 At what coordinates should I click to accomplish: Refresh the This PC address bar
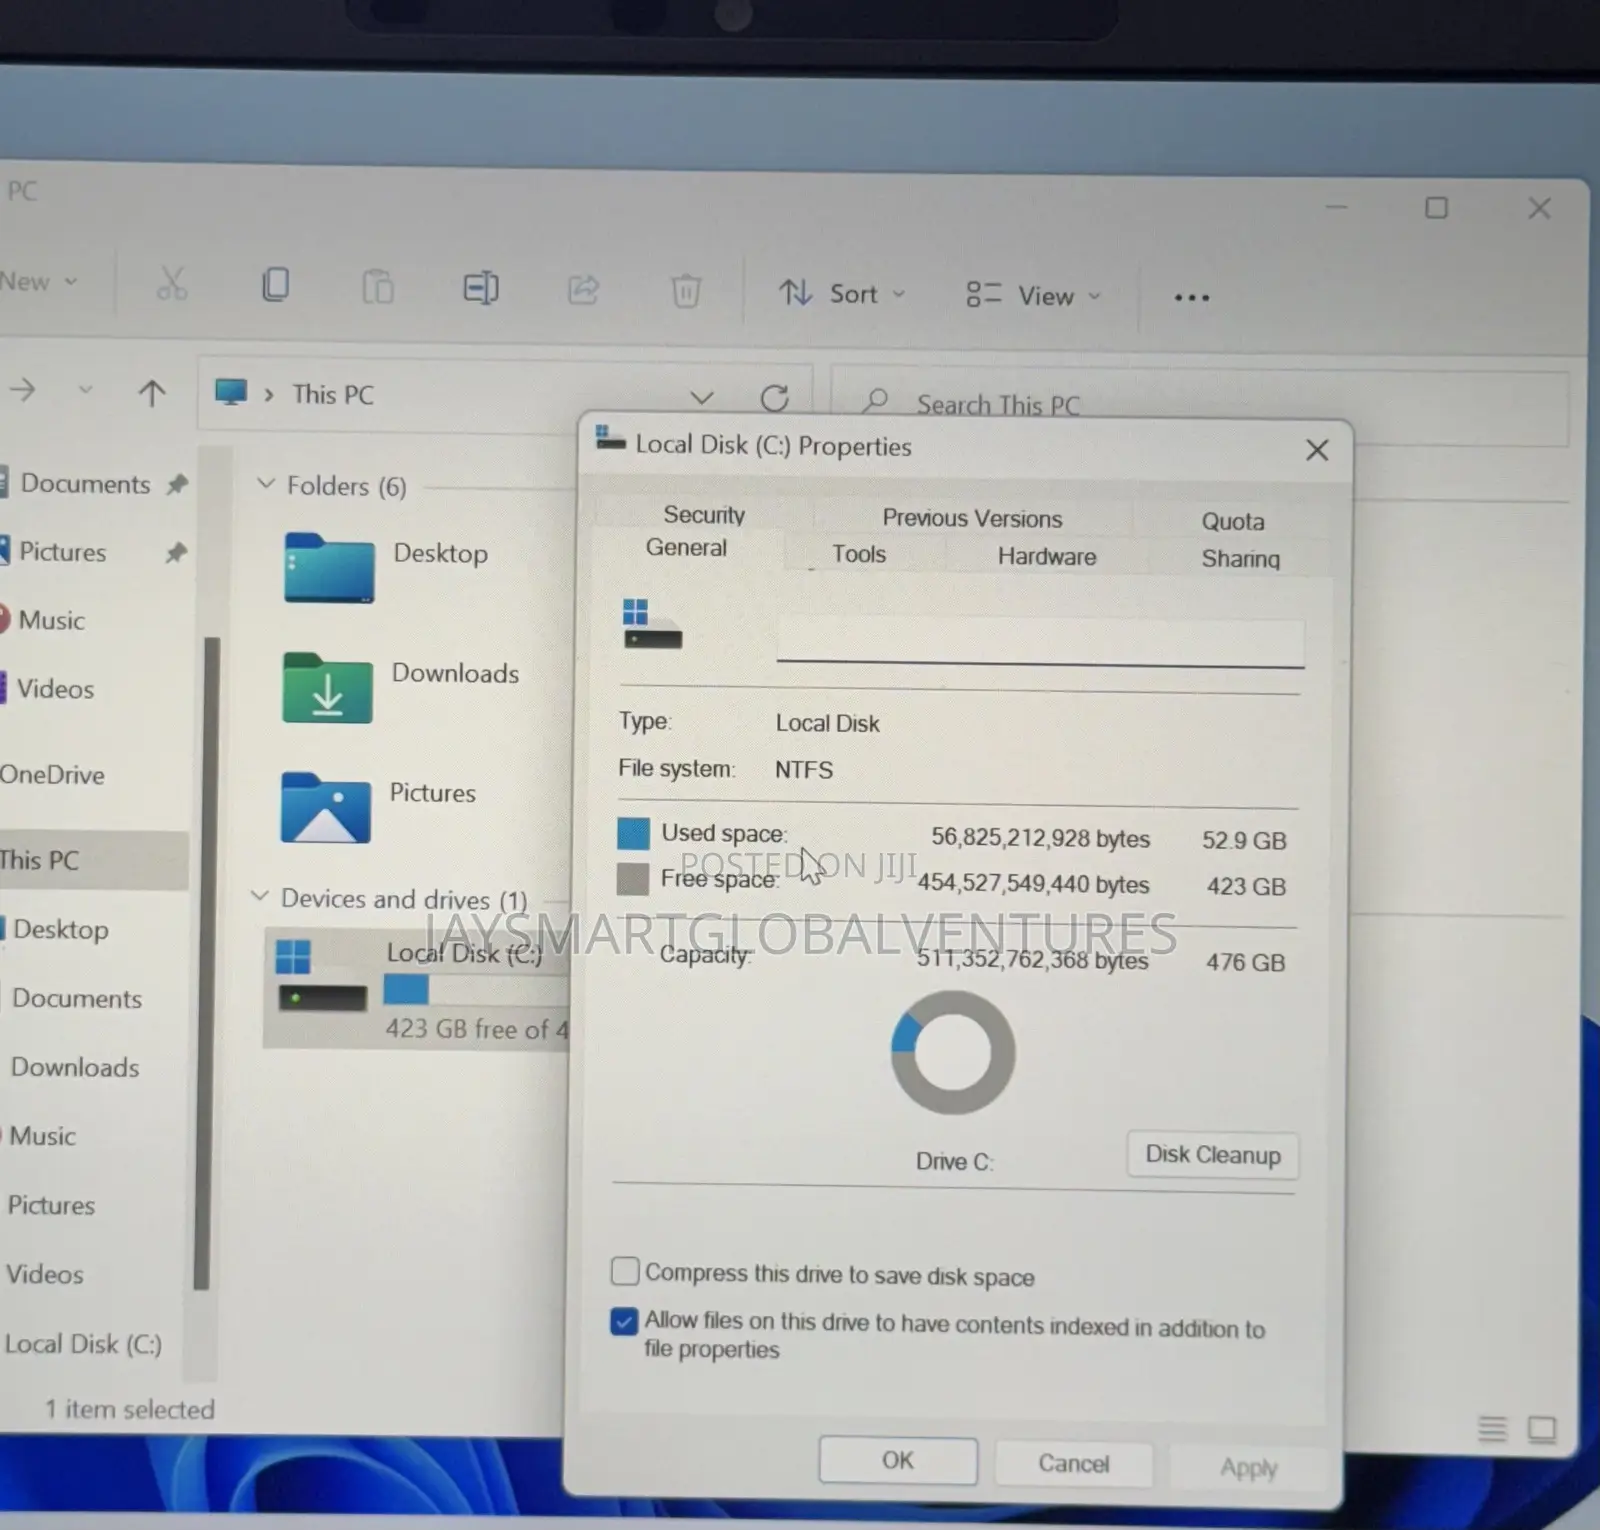click(x=774, y=399)
